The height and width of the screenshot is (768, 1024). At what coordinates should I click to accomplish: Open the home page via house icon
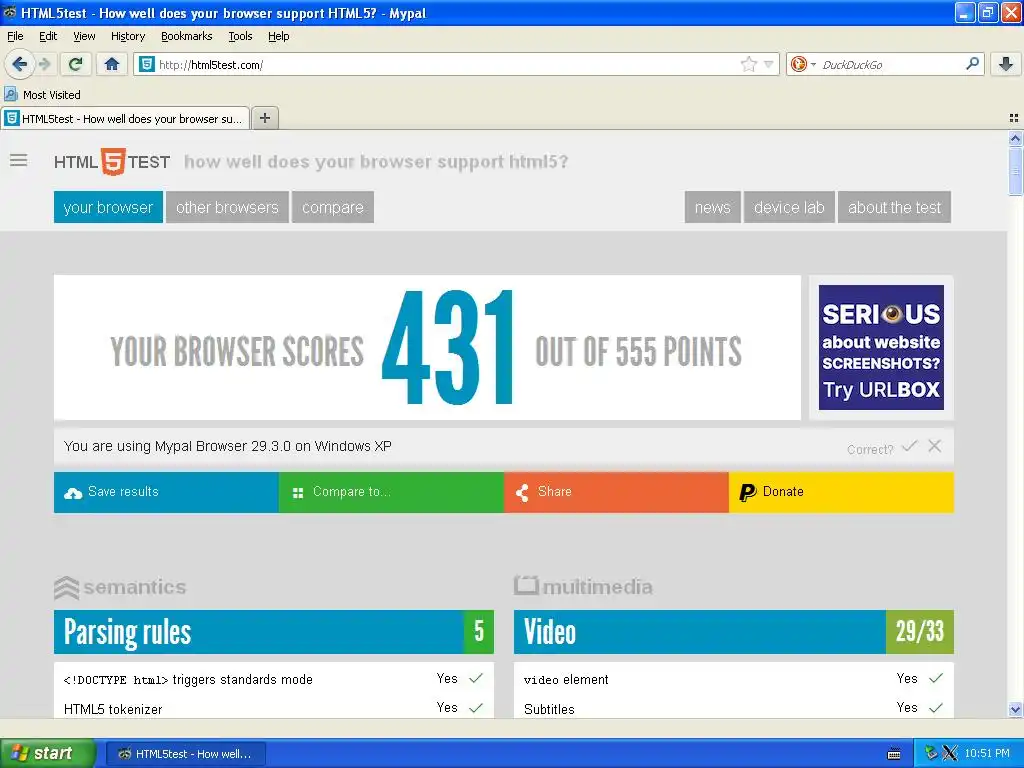pos(112,64)
